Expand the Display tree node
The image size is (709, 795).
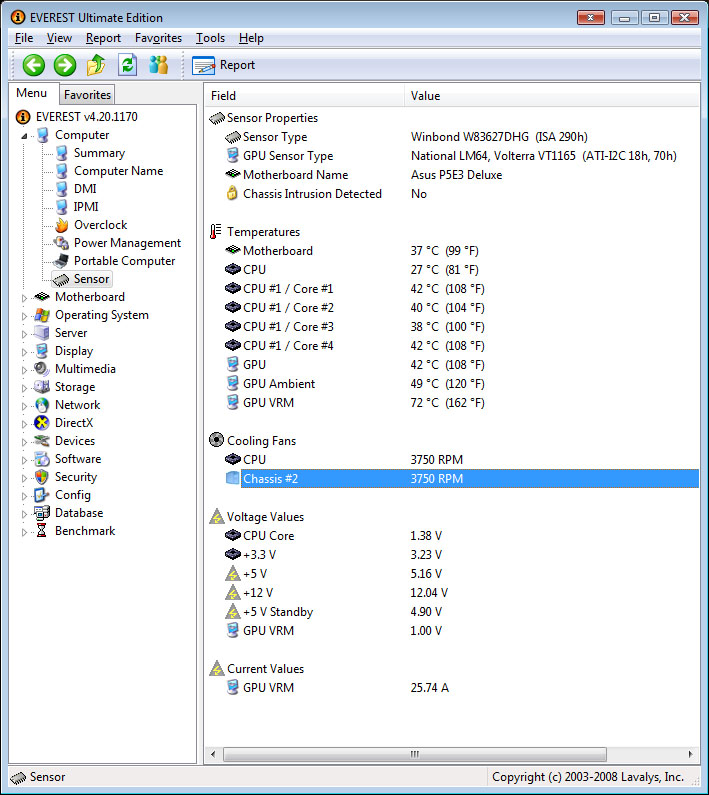pos(24,352)
